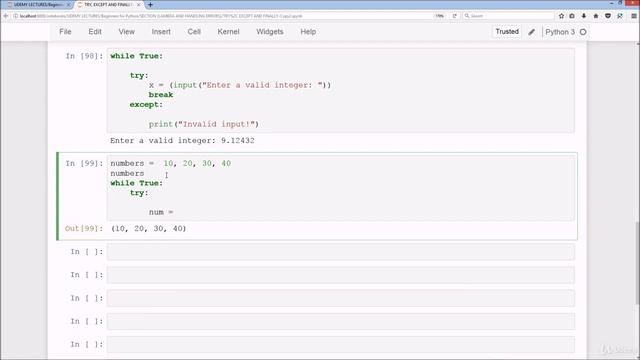The image size is (640, 360).
Task: Click the toolbar icon right of Pocket
Action: tap(620, 16)
